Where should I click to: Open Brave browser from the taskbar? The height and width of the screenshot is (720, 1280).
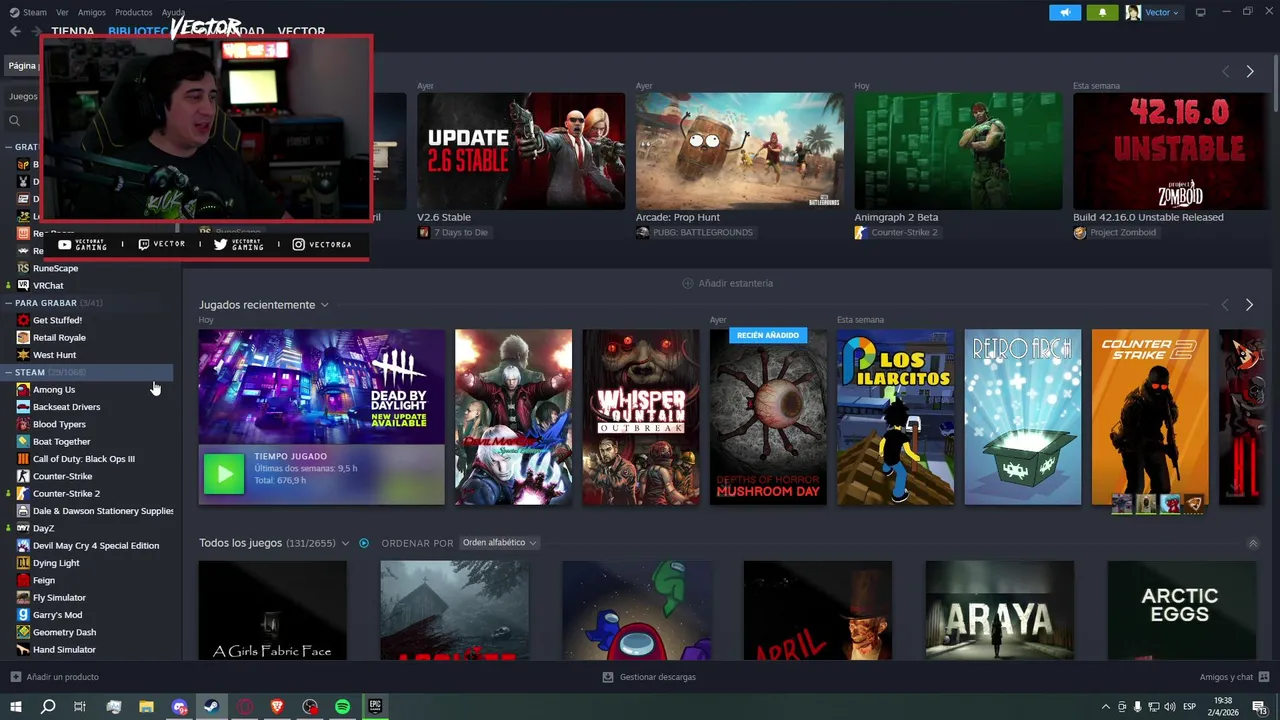277,707
